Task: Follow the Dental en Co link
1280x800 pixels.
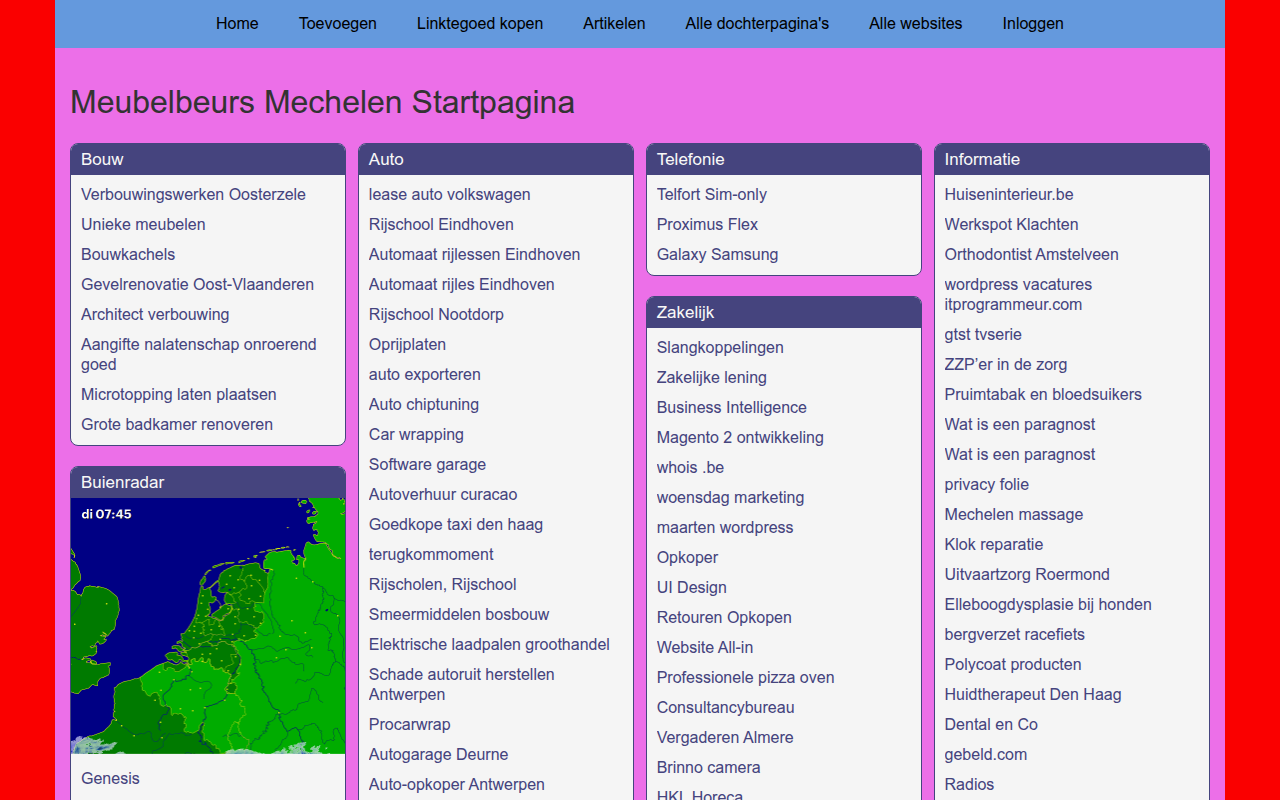Action: pos(991,724)
